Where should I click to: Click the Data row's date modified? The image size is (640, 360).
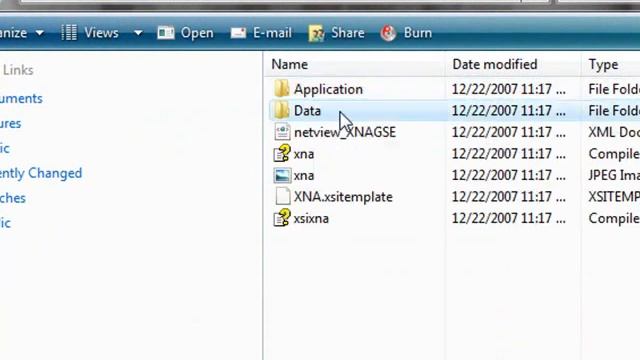pyautogui.click(x=509, y=111)
